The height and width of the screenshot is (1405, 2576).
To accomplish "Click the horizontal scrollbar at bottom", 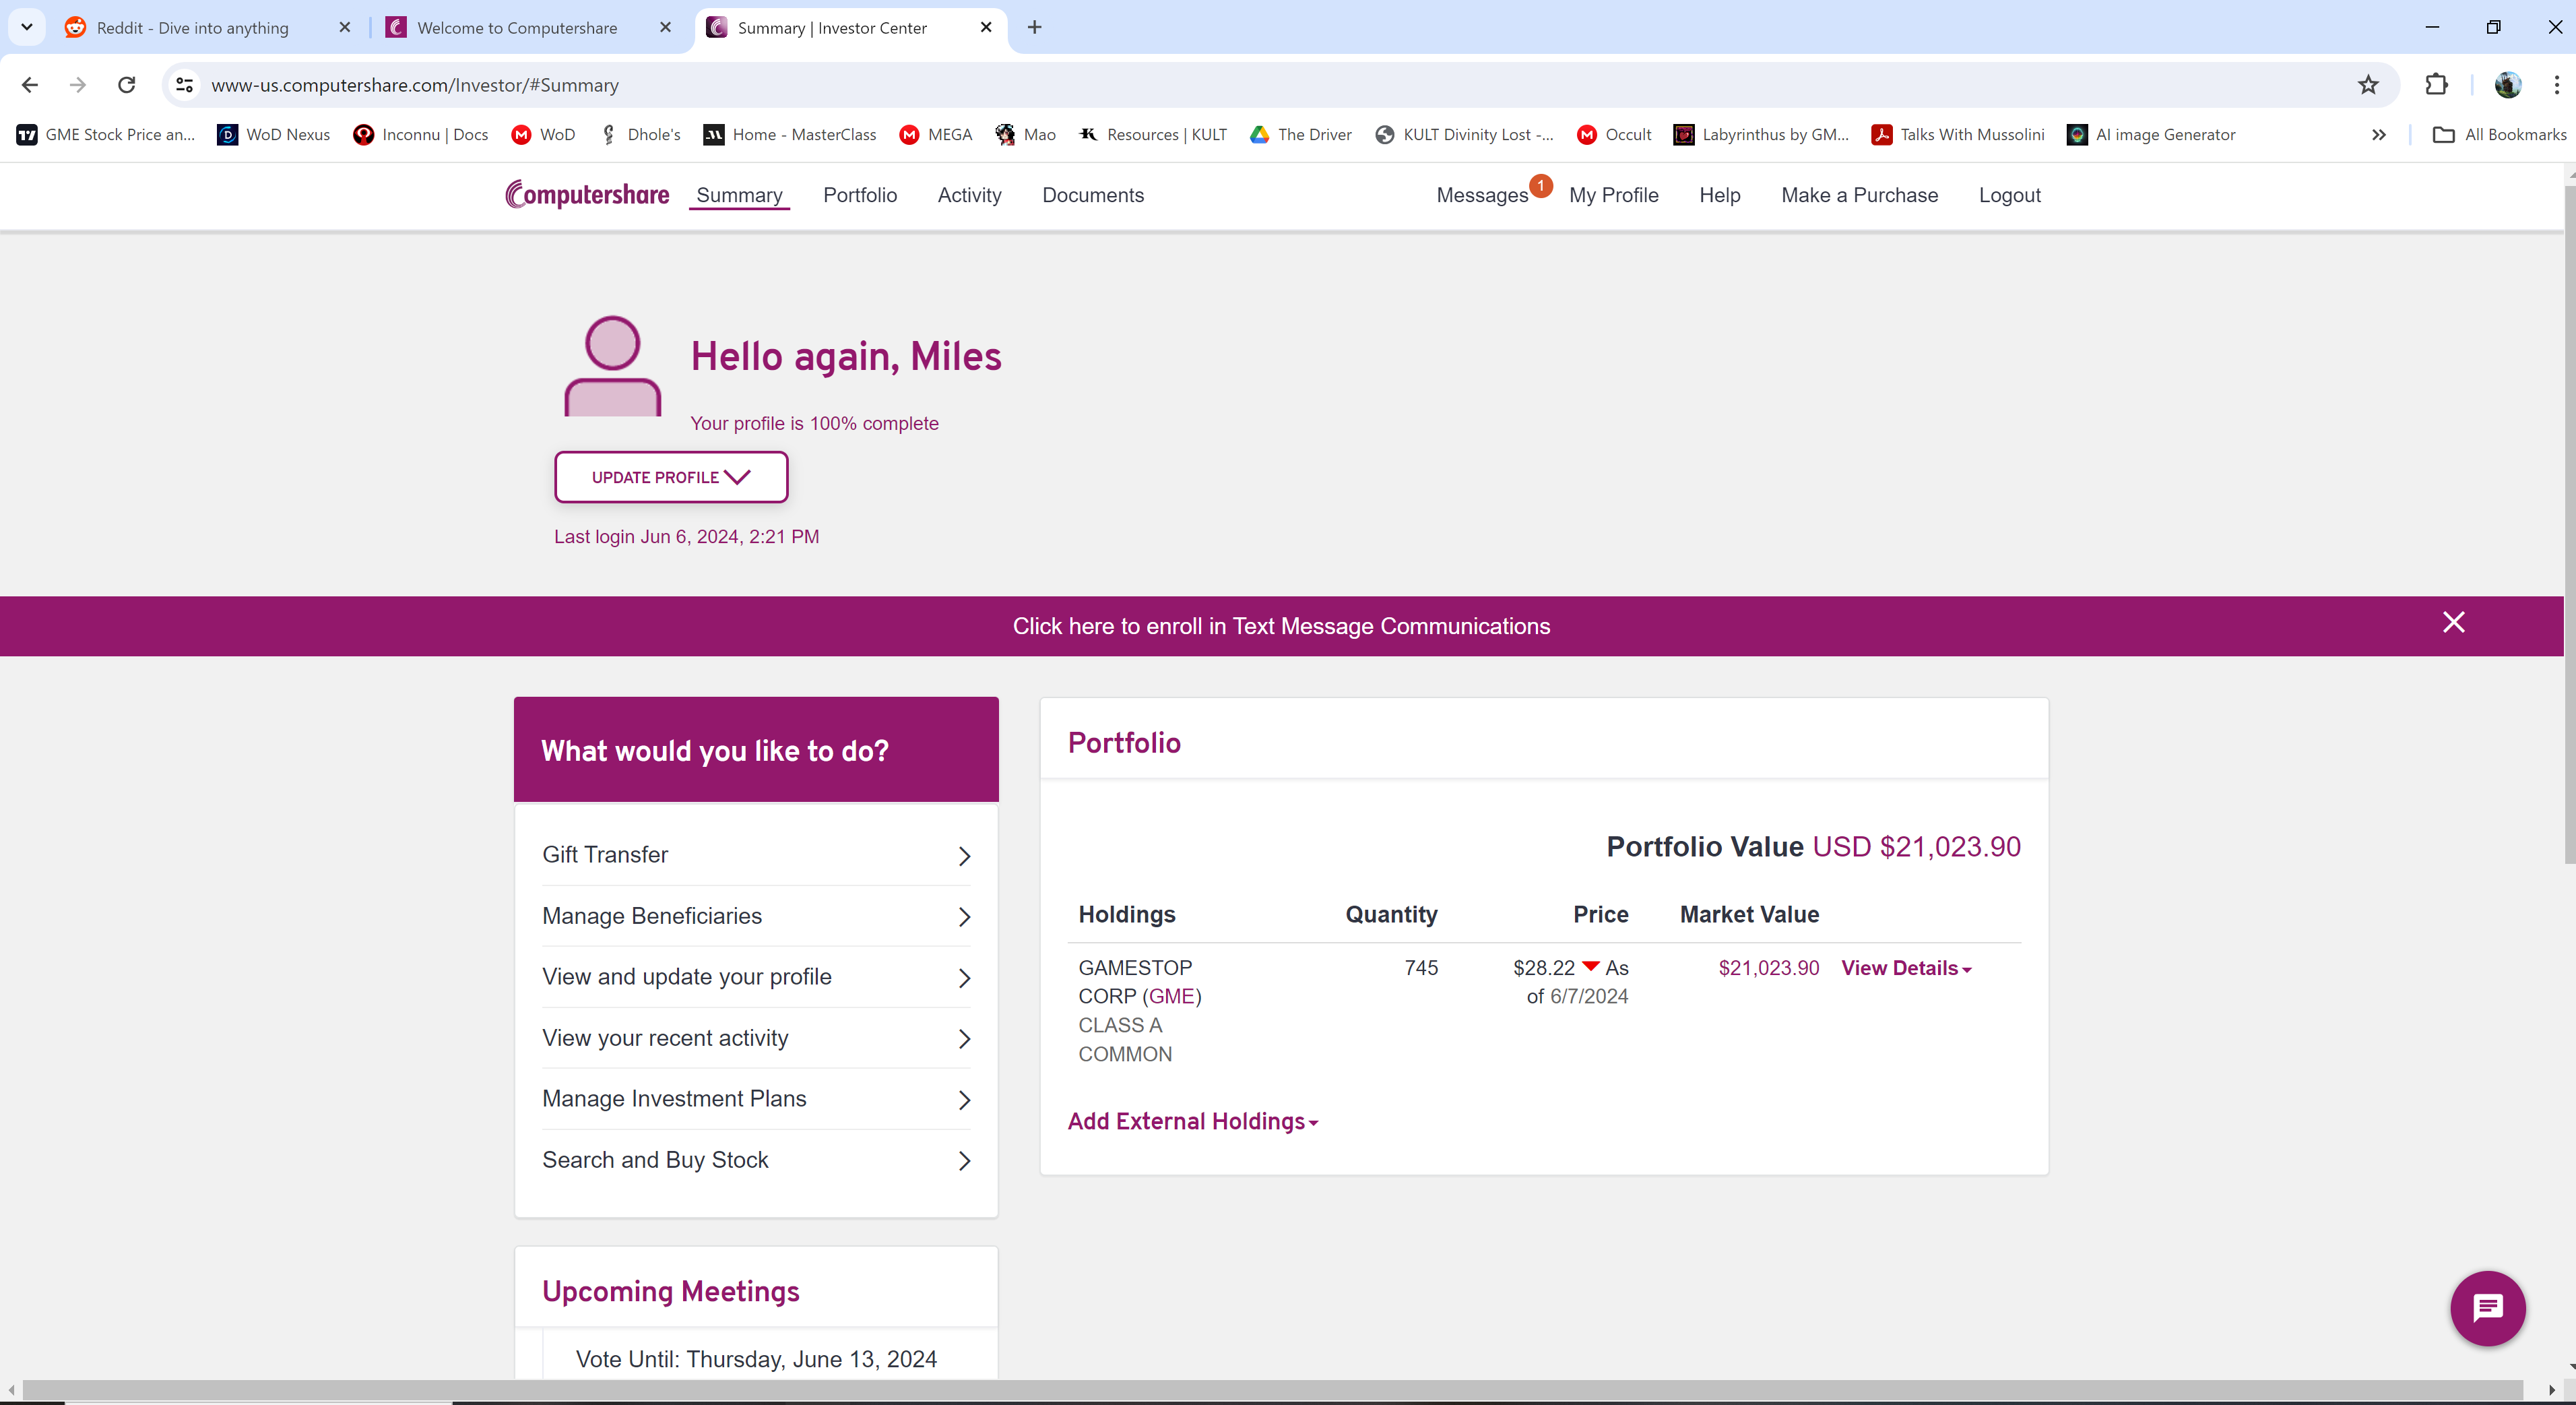I will (1272, 1390).
